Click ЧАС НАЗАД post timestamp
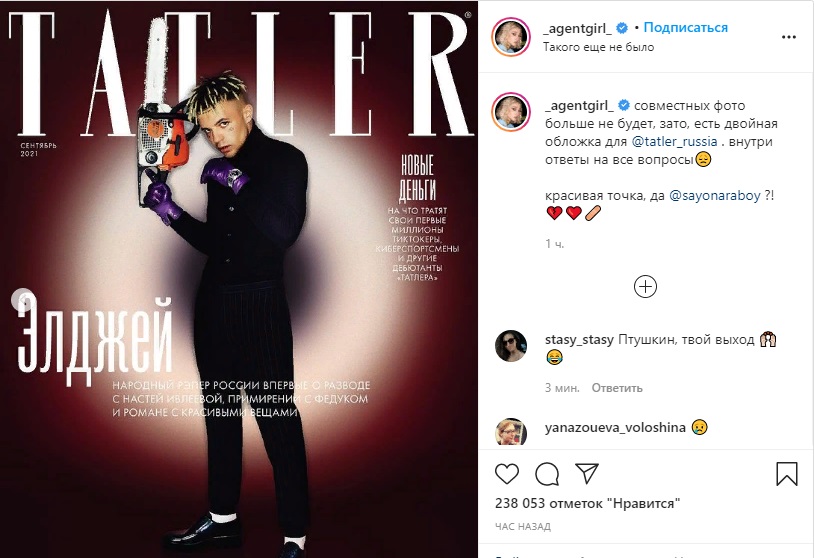814x558 pixels. tap(523, 526)
